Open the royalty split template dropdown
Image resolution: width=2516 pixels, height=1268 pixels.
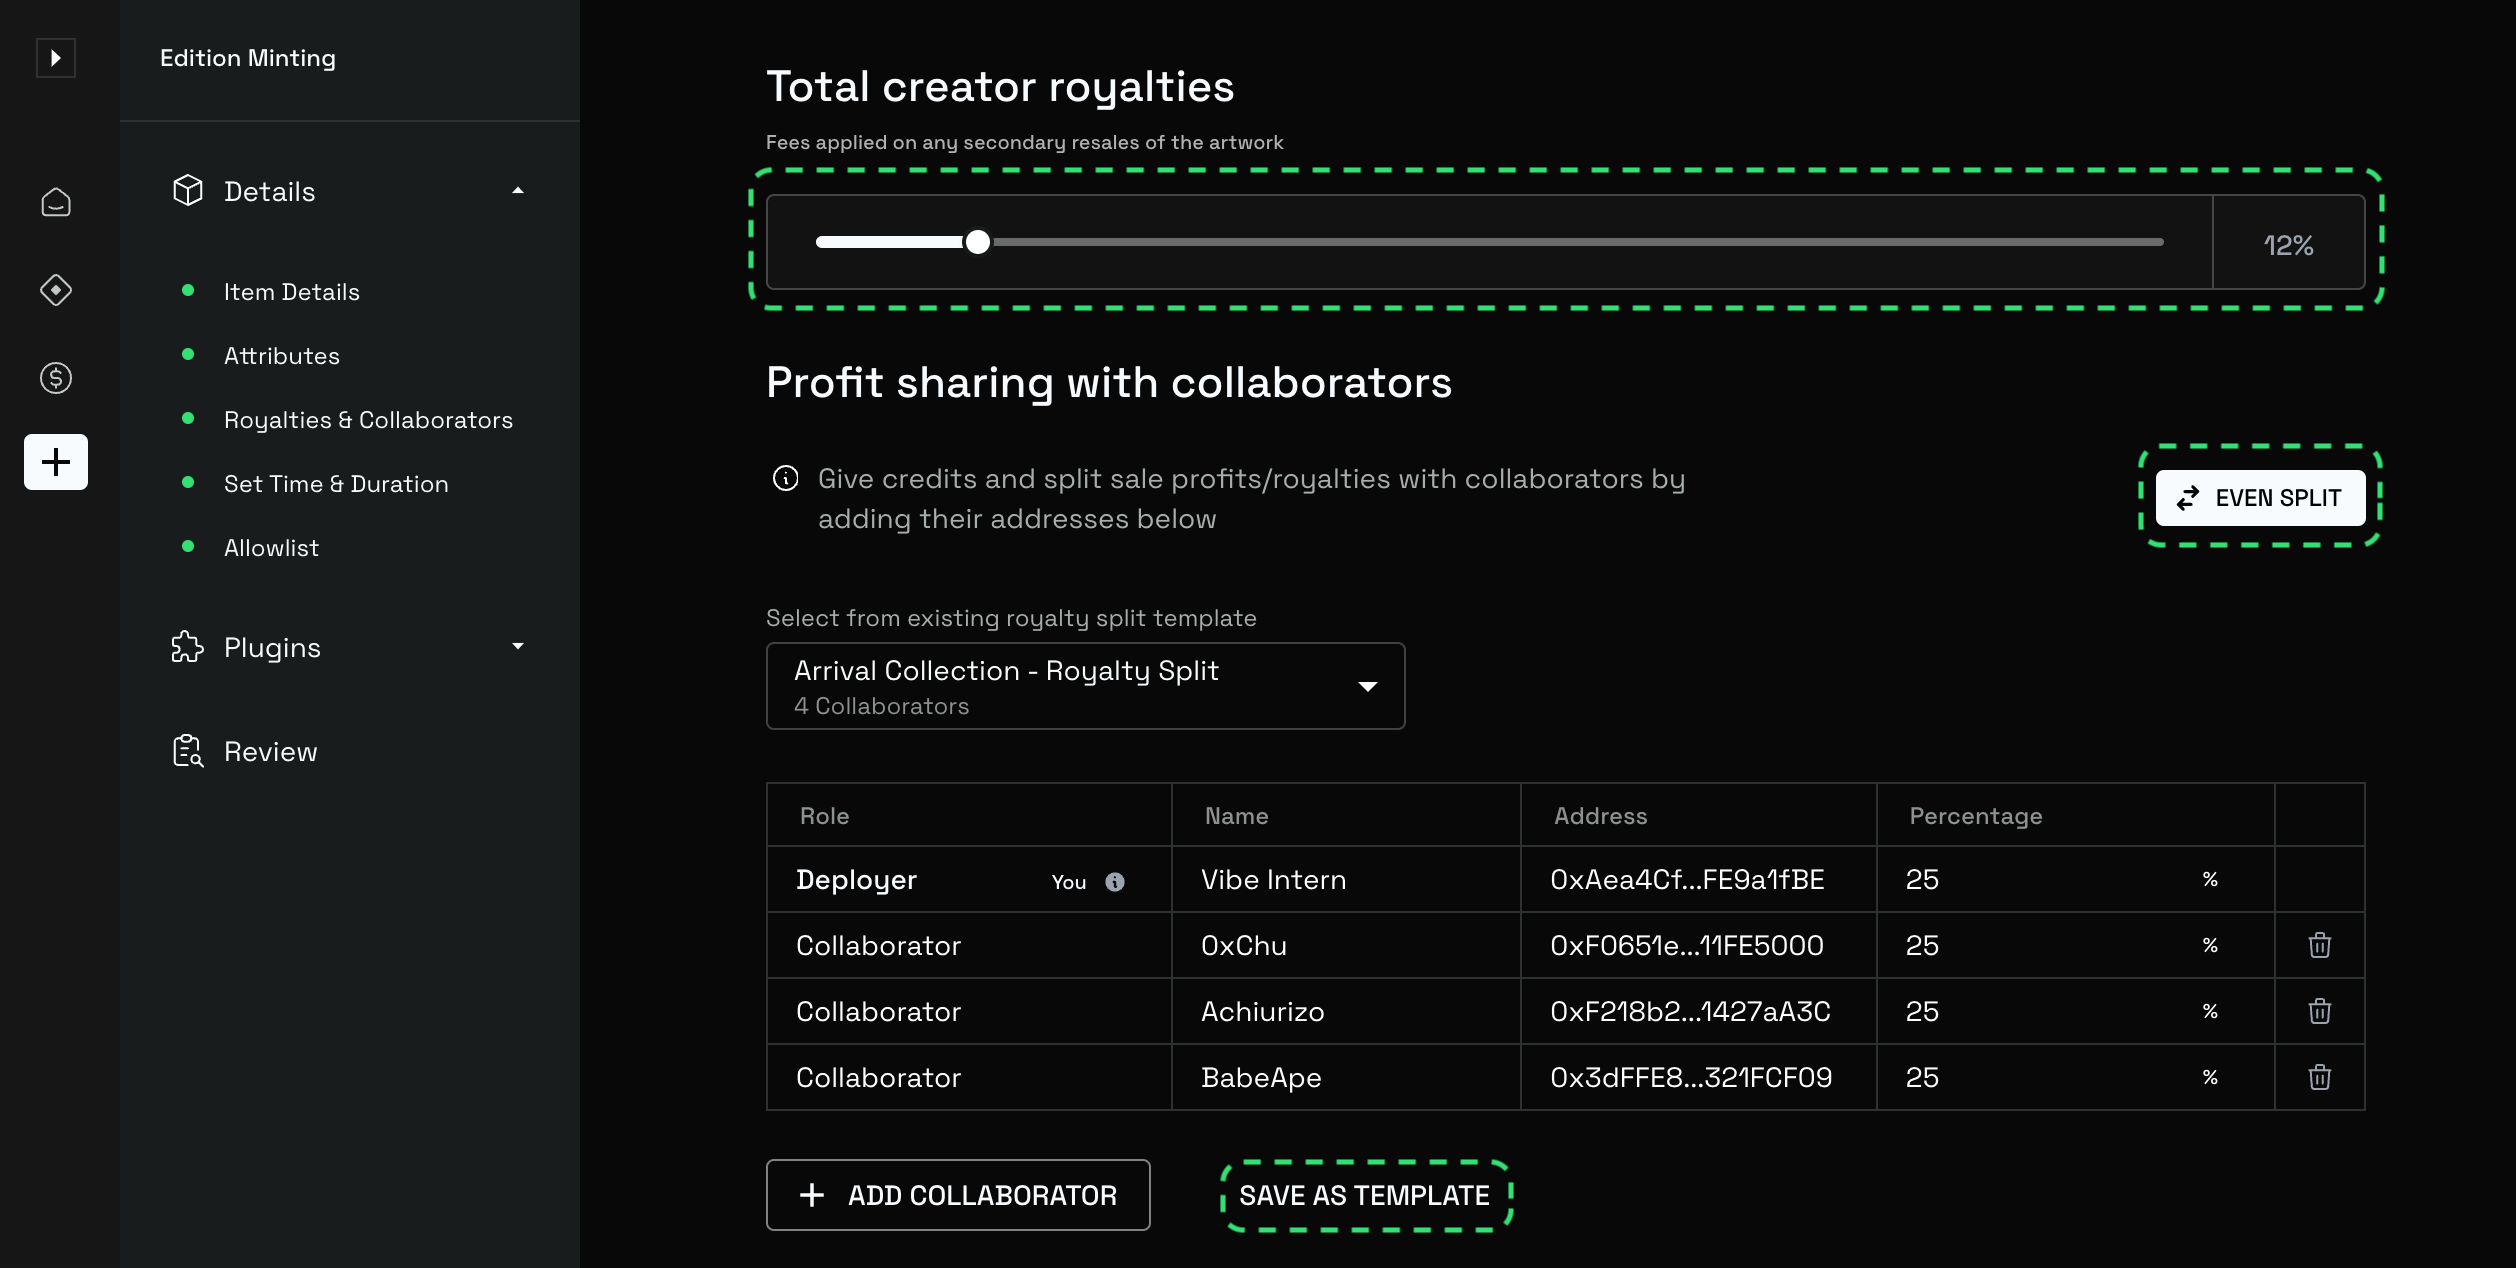1085,686
